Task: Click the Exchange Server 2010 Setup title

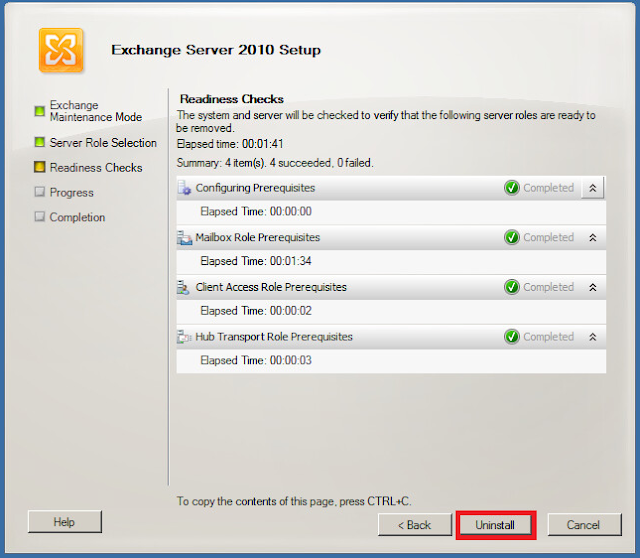Action: pos(216,50)
